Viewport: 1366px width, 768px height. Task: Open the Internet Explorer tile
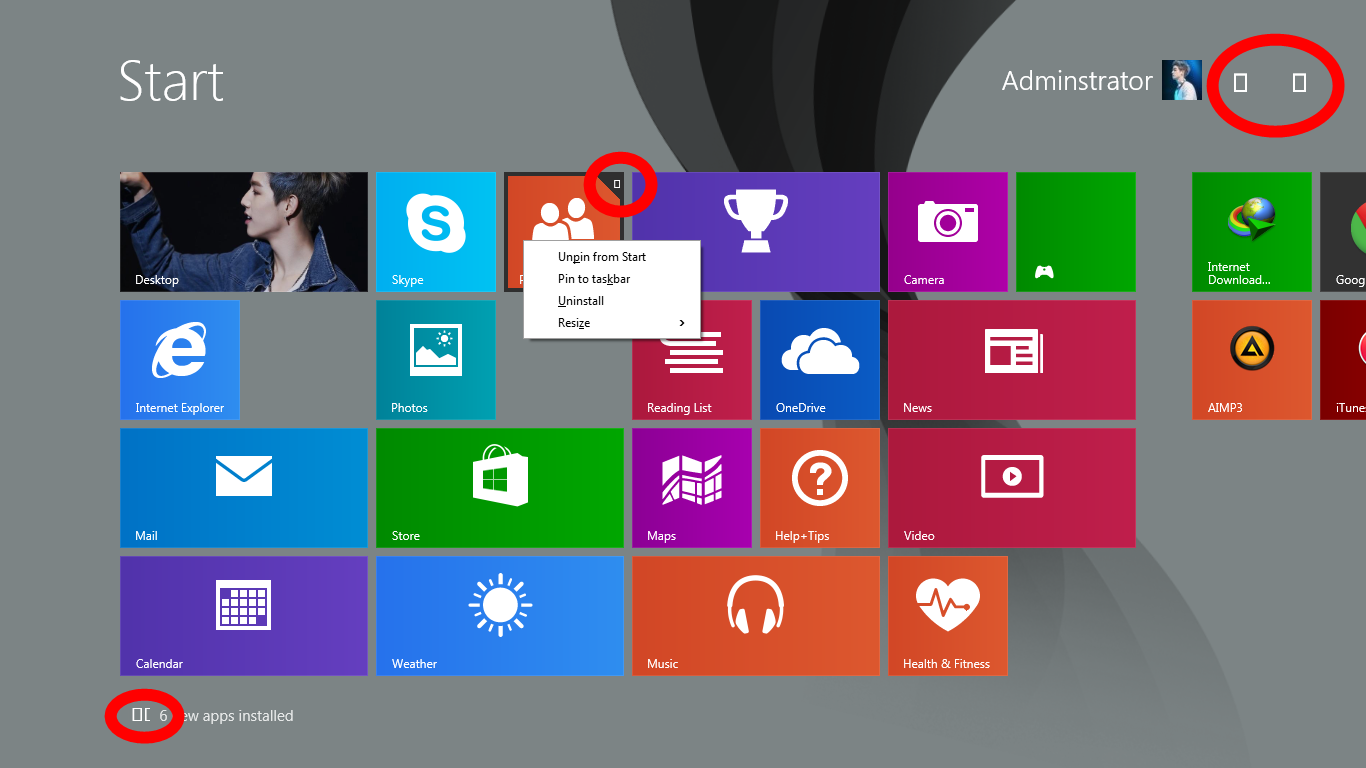[179, 359]
